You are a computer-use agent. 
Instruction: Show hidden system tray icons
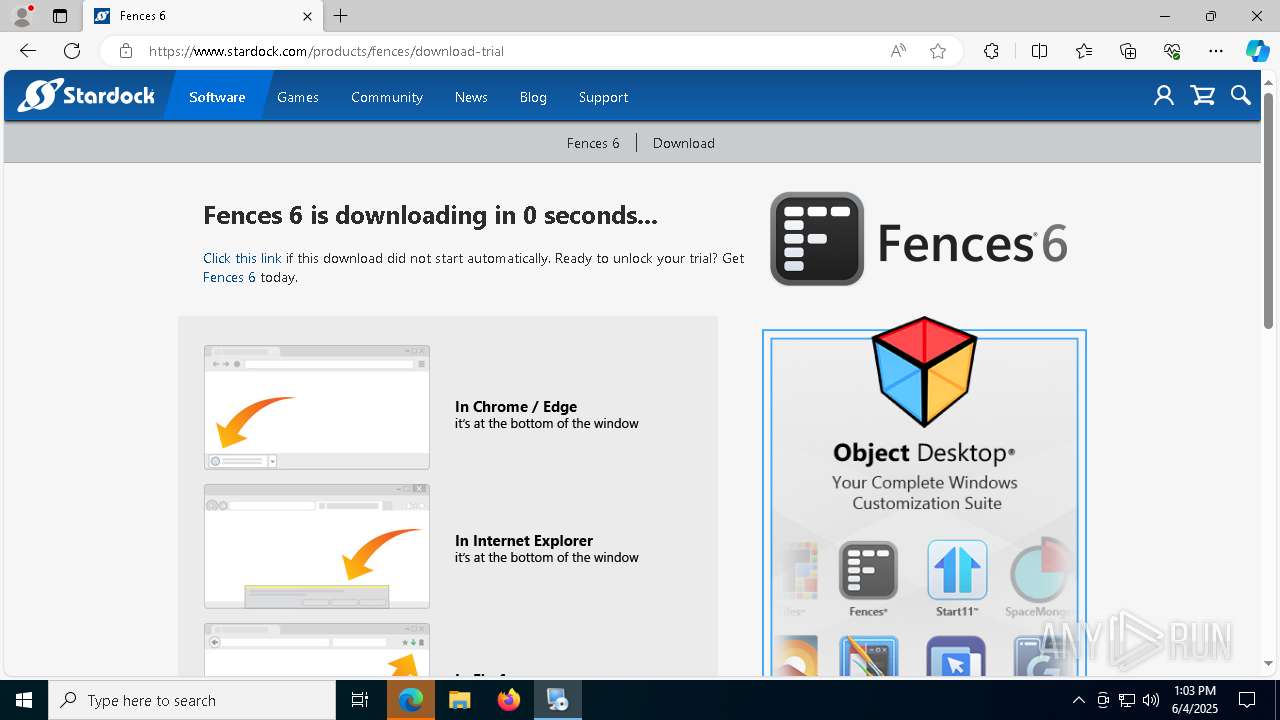click(1078, 700)
